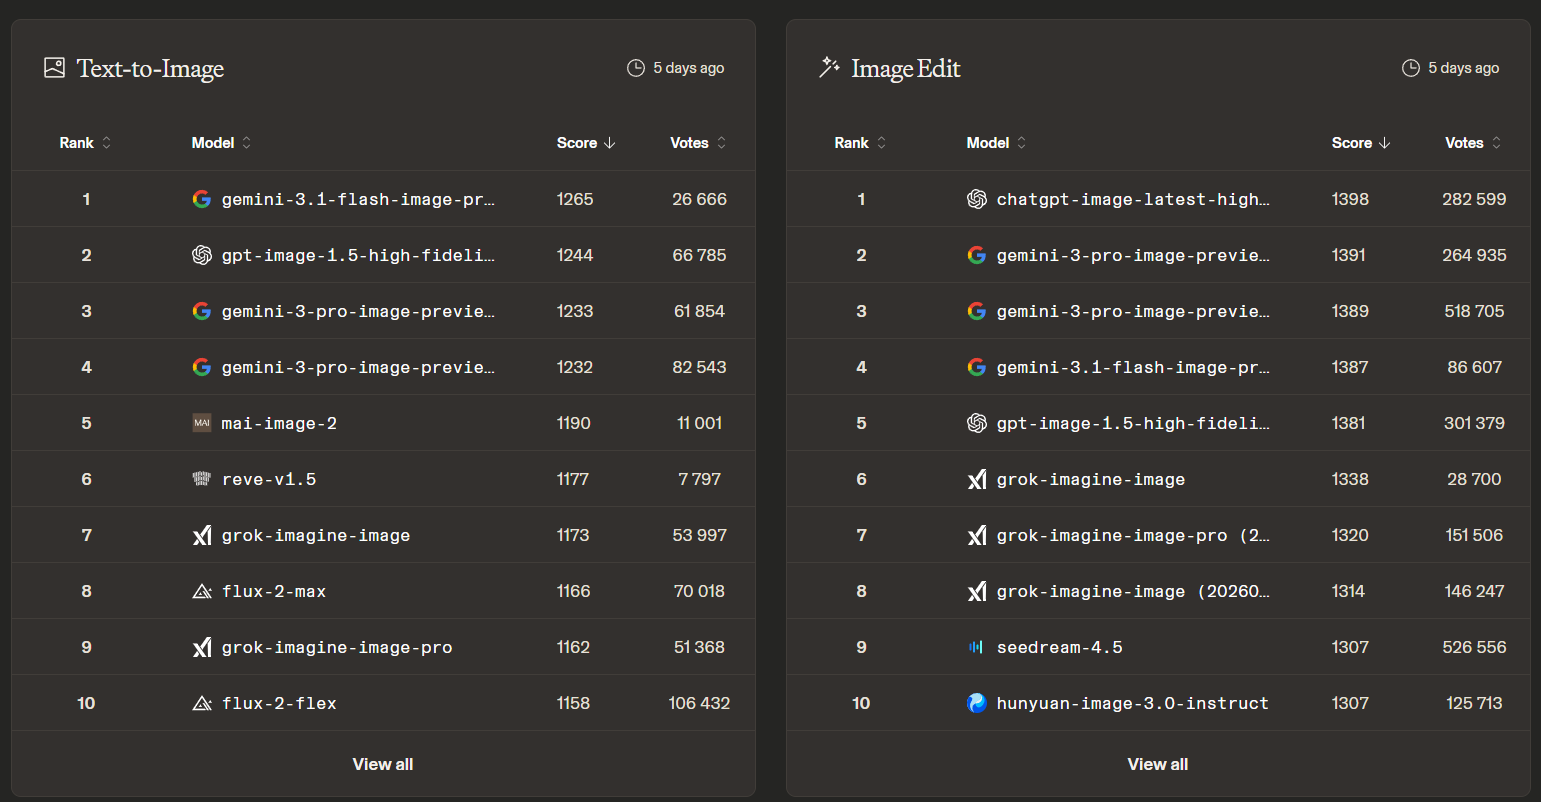Sort Image Edit table by Votes column
Viewport: 1541px width, 802px height.
(x=1473, y=143)
